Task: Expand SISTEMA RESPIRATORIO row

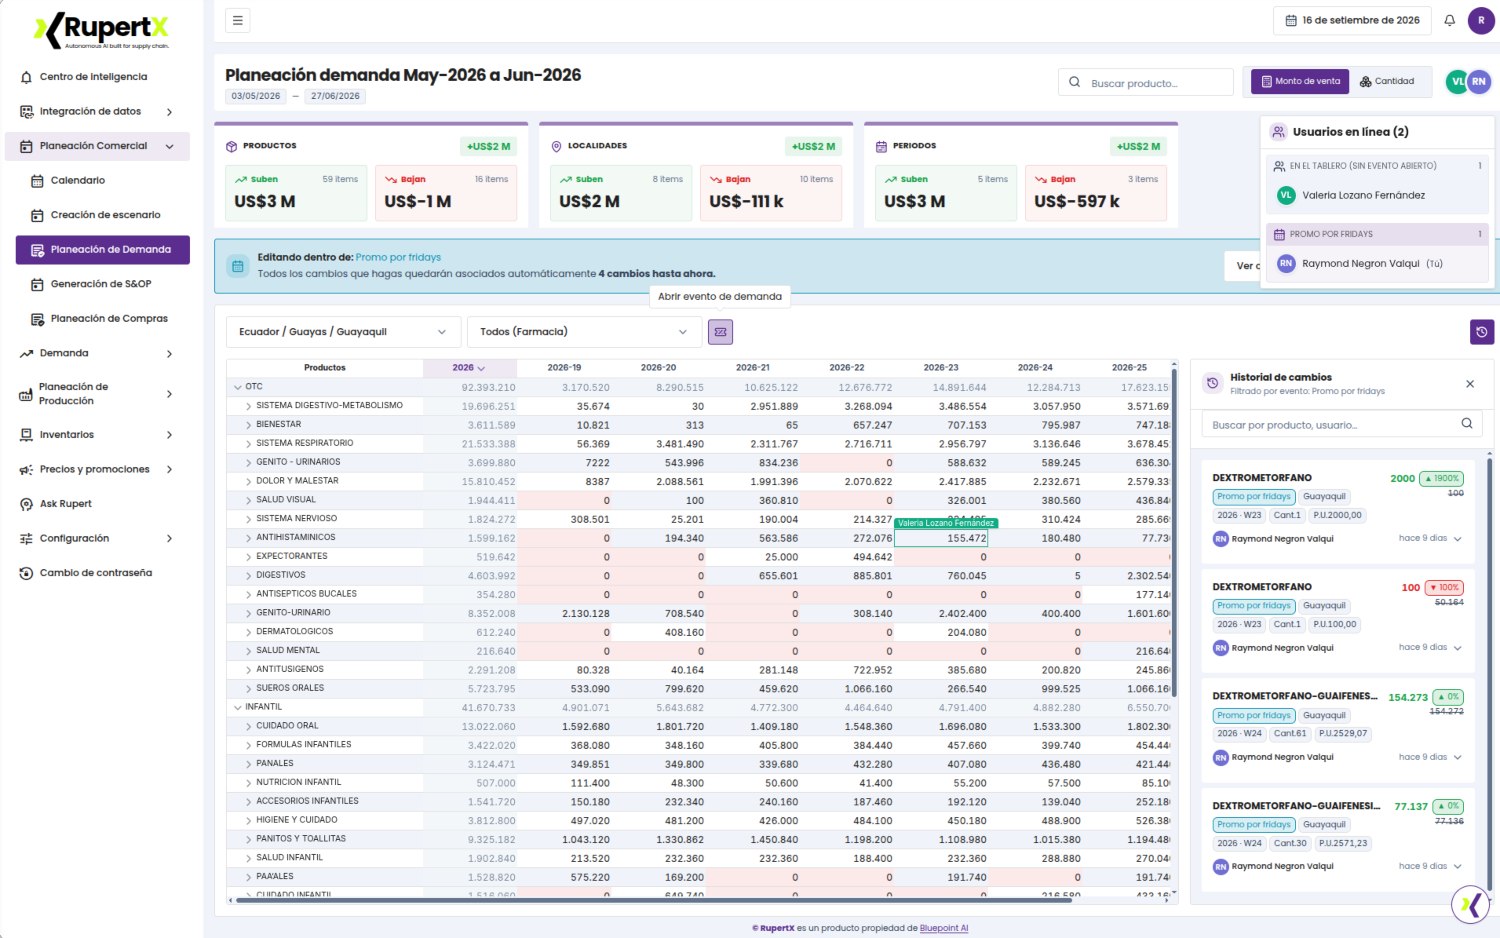Action: 248,444
